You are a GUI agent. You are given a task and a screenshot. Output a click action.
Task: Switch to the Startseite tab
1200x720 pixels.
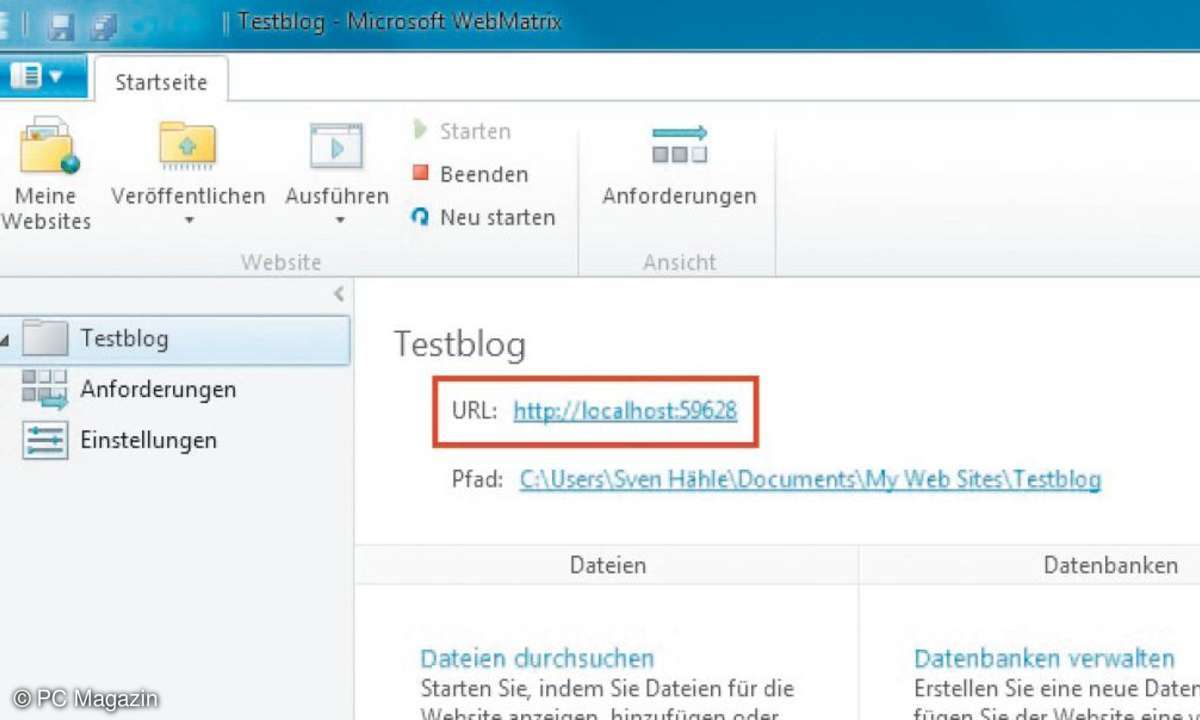coord(161,82)
